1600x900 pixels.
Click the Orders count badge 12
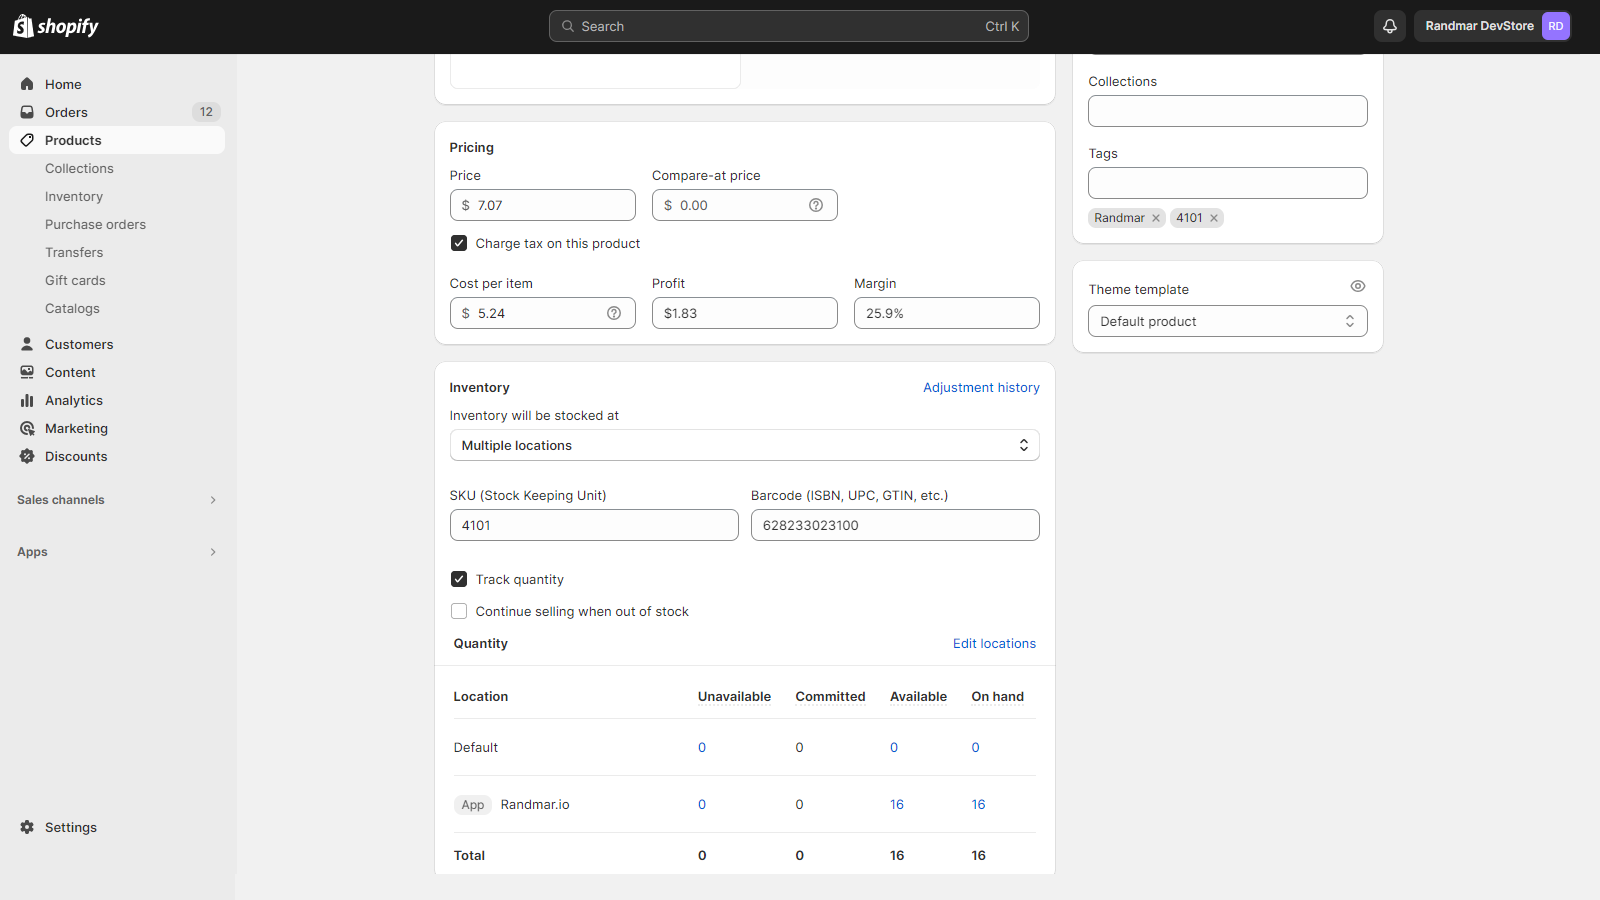[206, 112]
